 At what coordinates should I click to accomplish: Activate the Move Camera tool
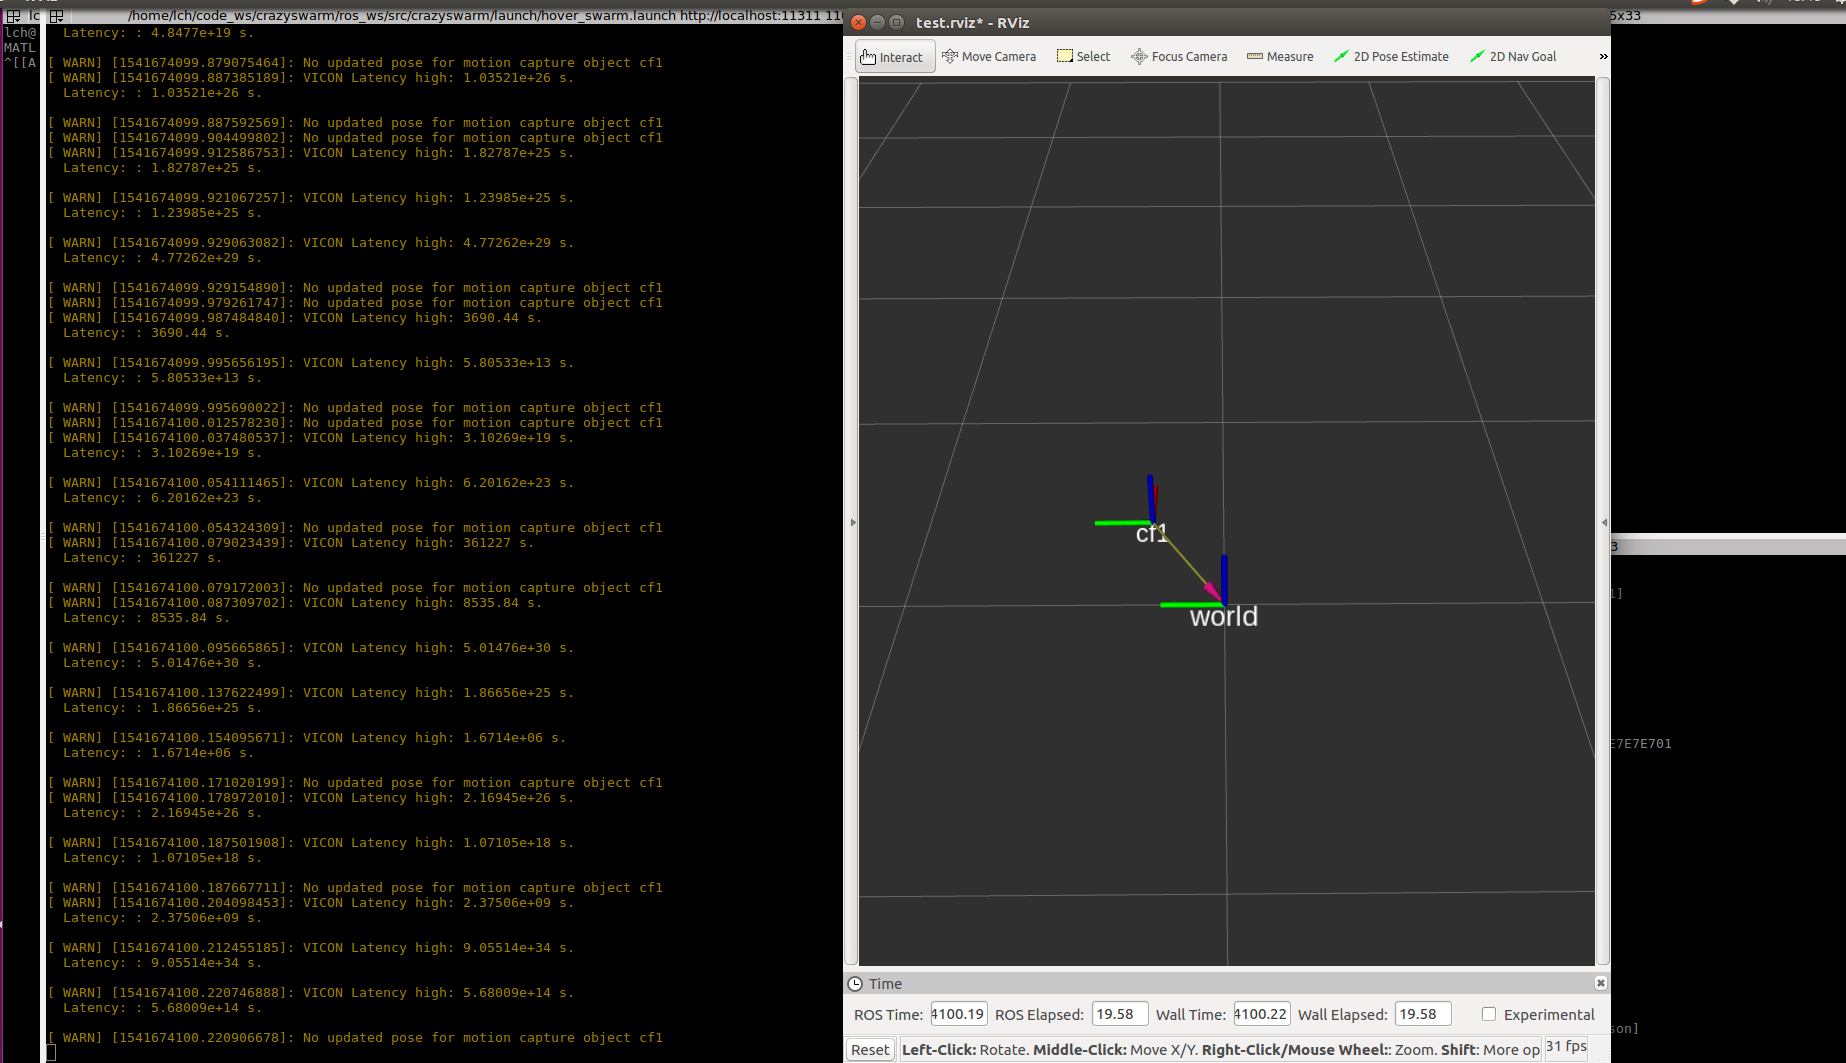[989, 56]
